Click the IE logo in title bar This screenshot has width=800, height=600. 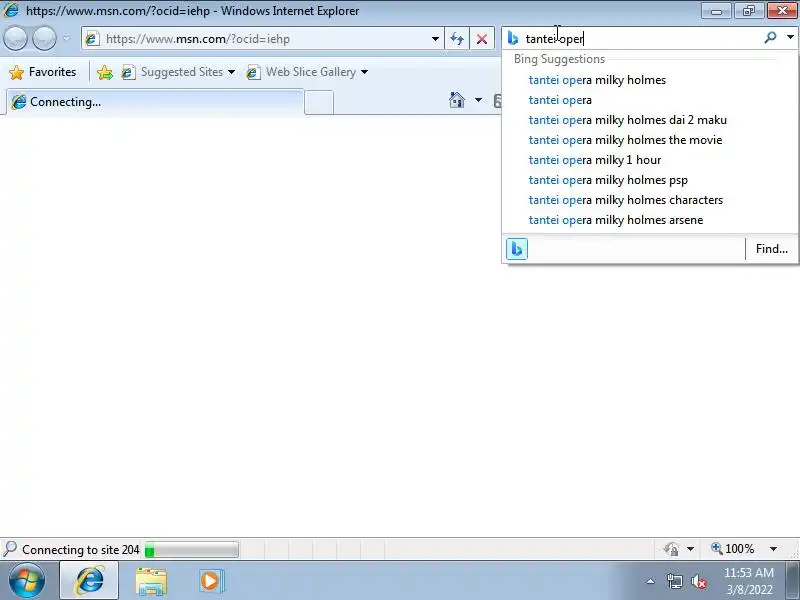(x=11, y=10)
